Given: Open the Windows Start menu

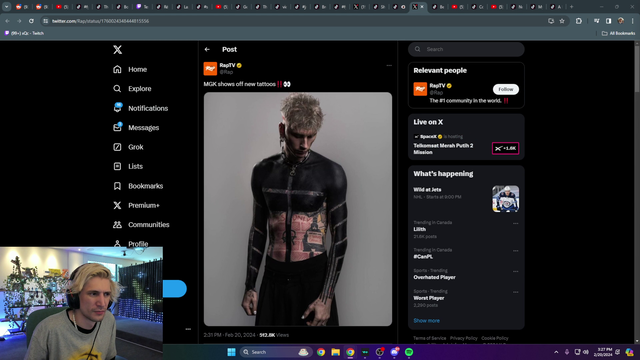Looking at the screenshot, I should tap(231, 352).
